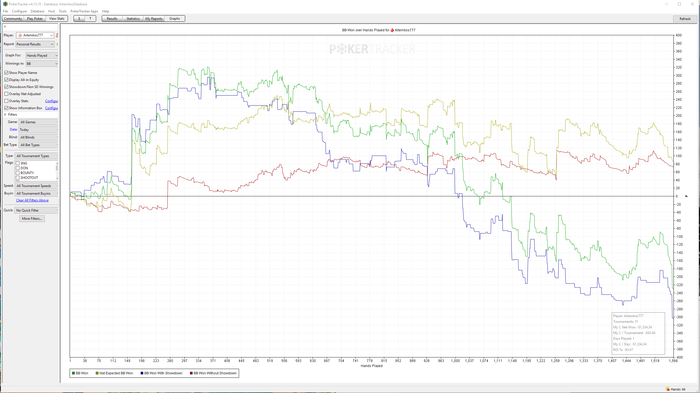The image size is (700, 393).
Task: Open the Bet Type filter dropdown
Action: (x=38, y=145)
